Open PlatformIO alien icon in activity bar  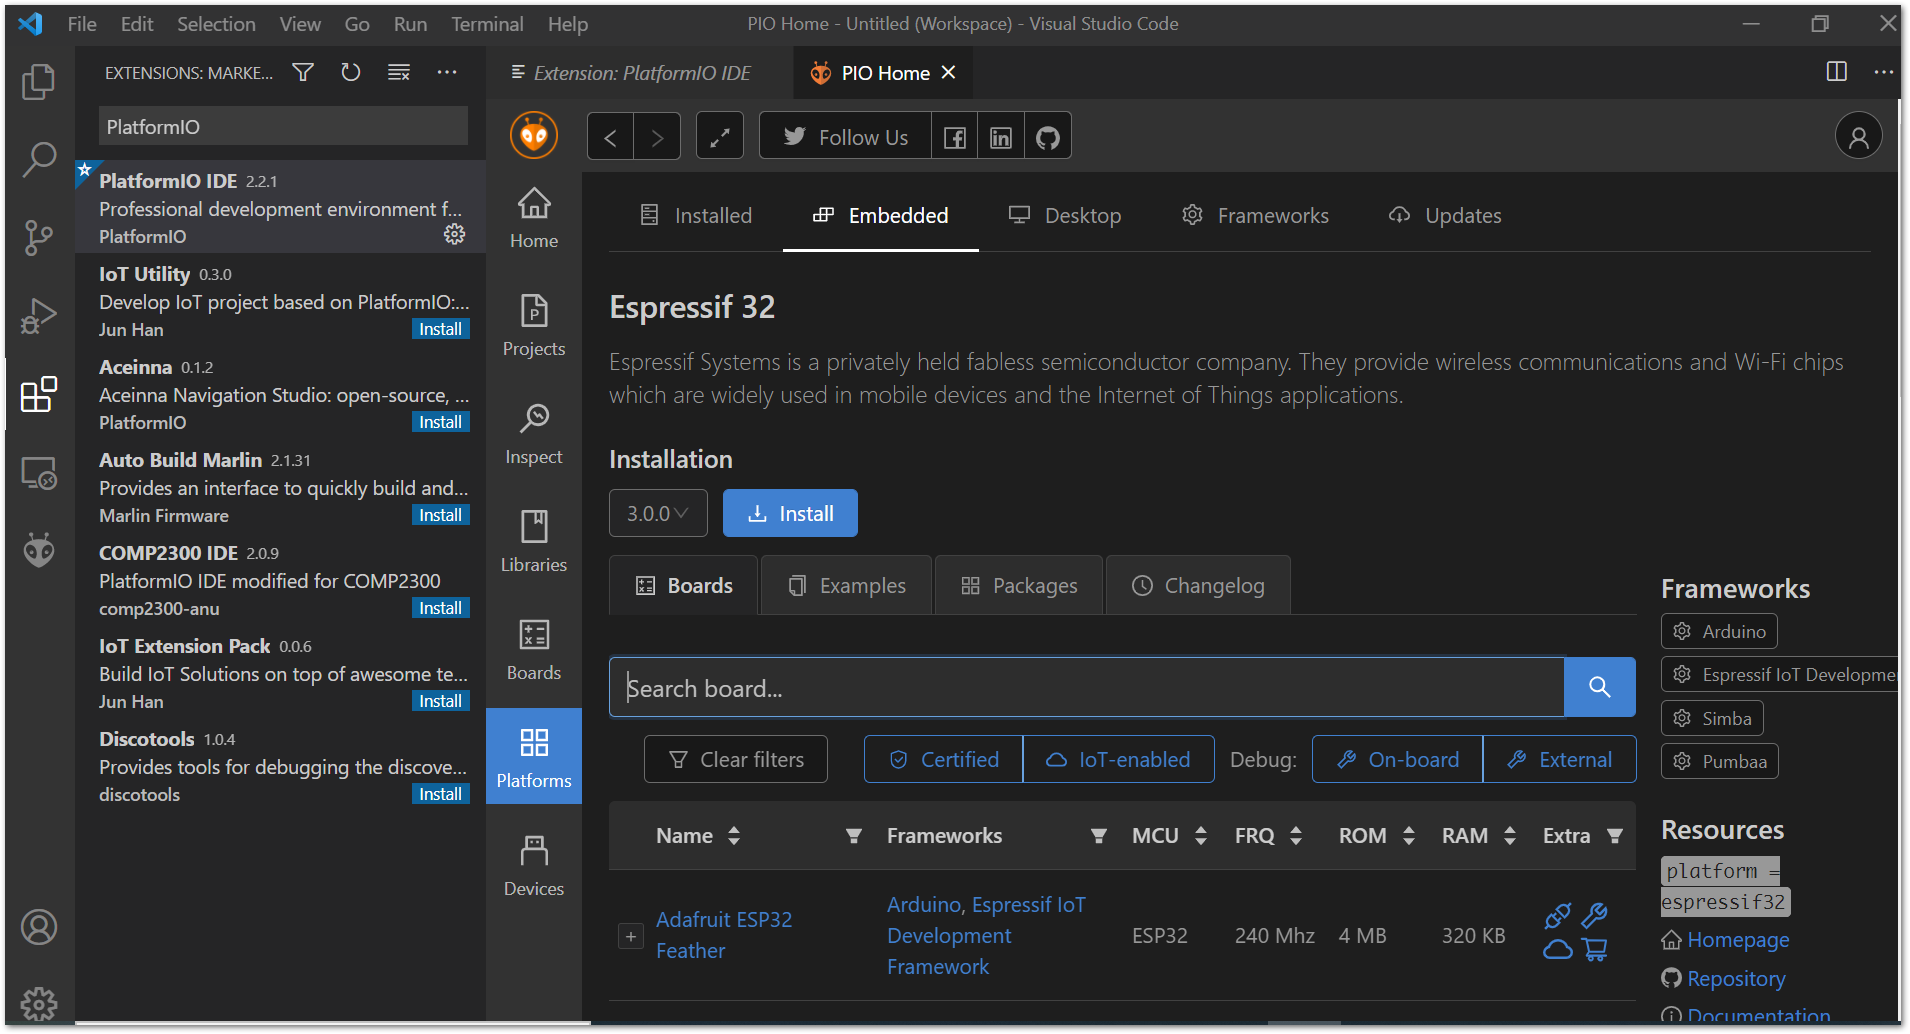tap(39, 550)
